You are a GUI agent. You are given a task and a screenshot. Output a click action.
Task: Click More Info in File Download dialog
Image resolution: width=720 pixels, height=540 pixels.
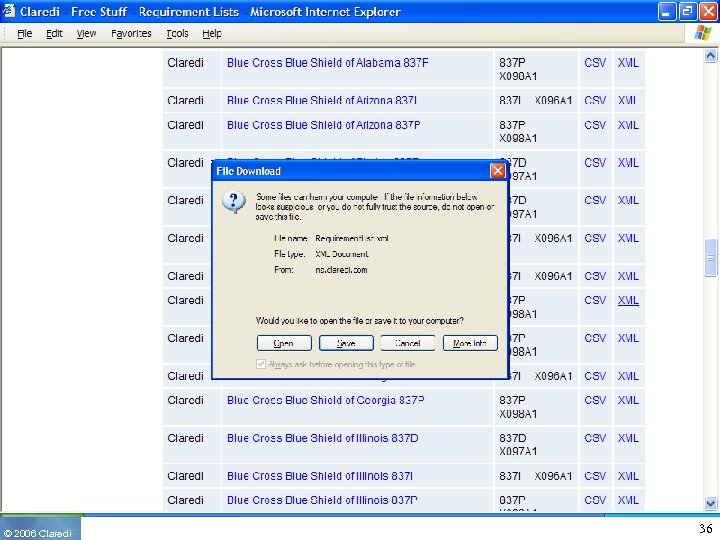coord(470,343)
